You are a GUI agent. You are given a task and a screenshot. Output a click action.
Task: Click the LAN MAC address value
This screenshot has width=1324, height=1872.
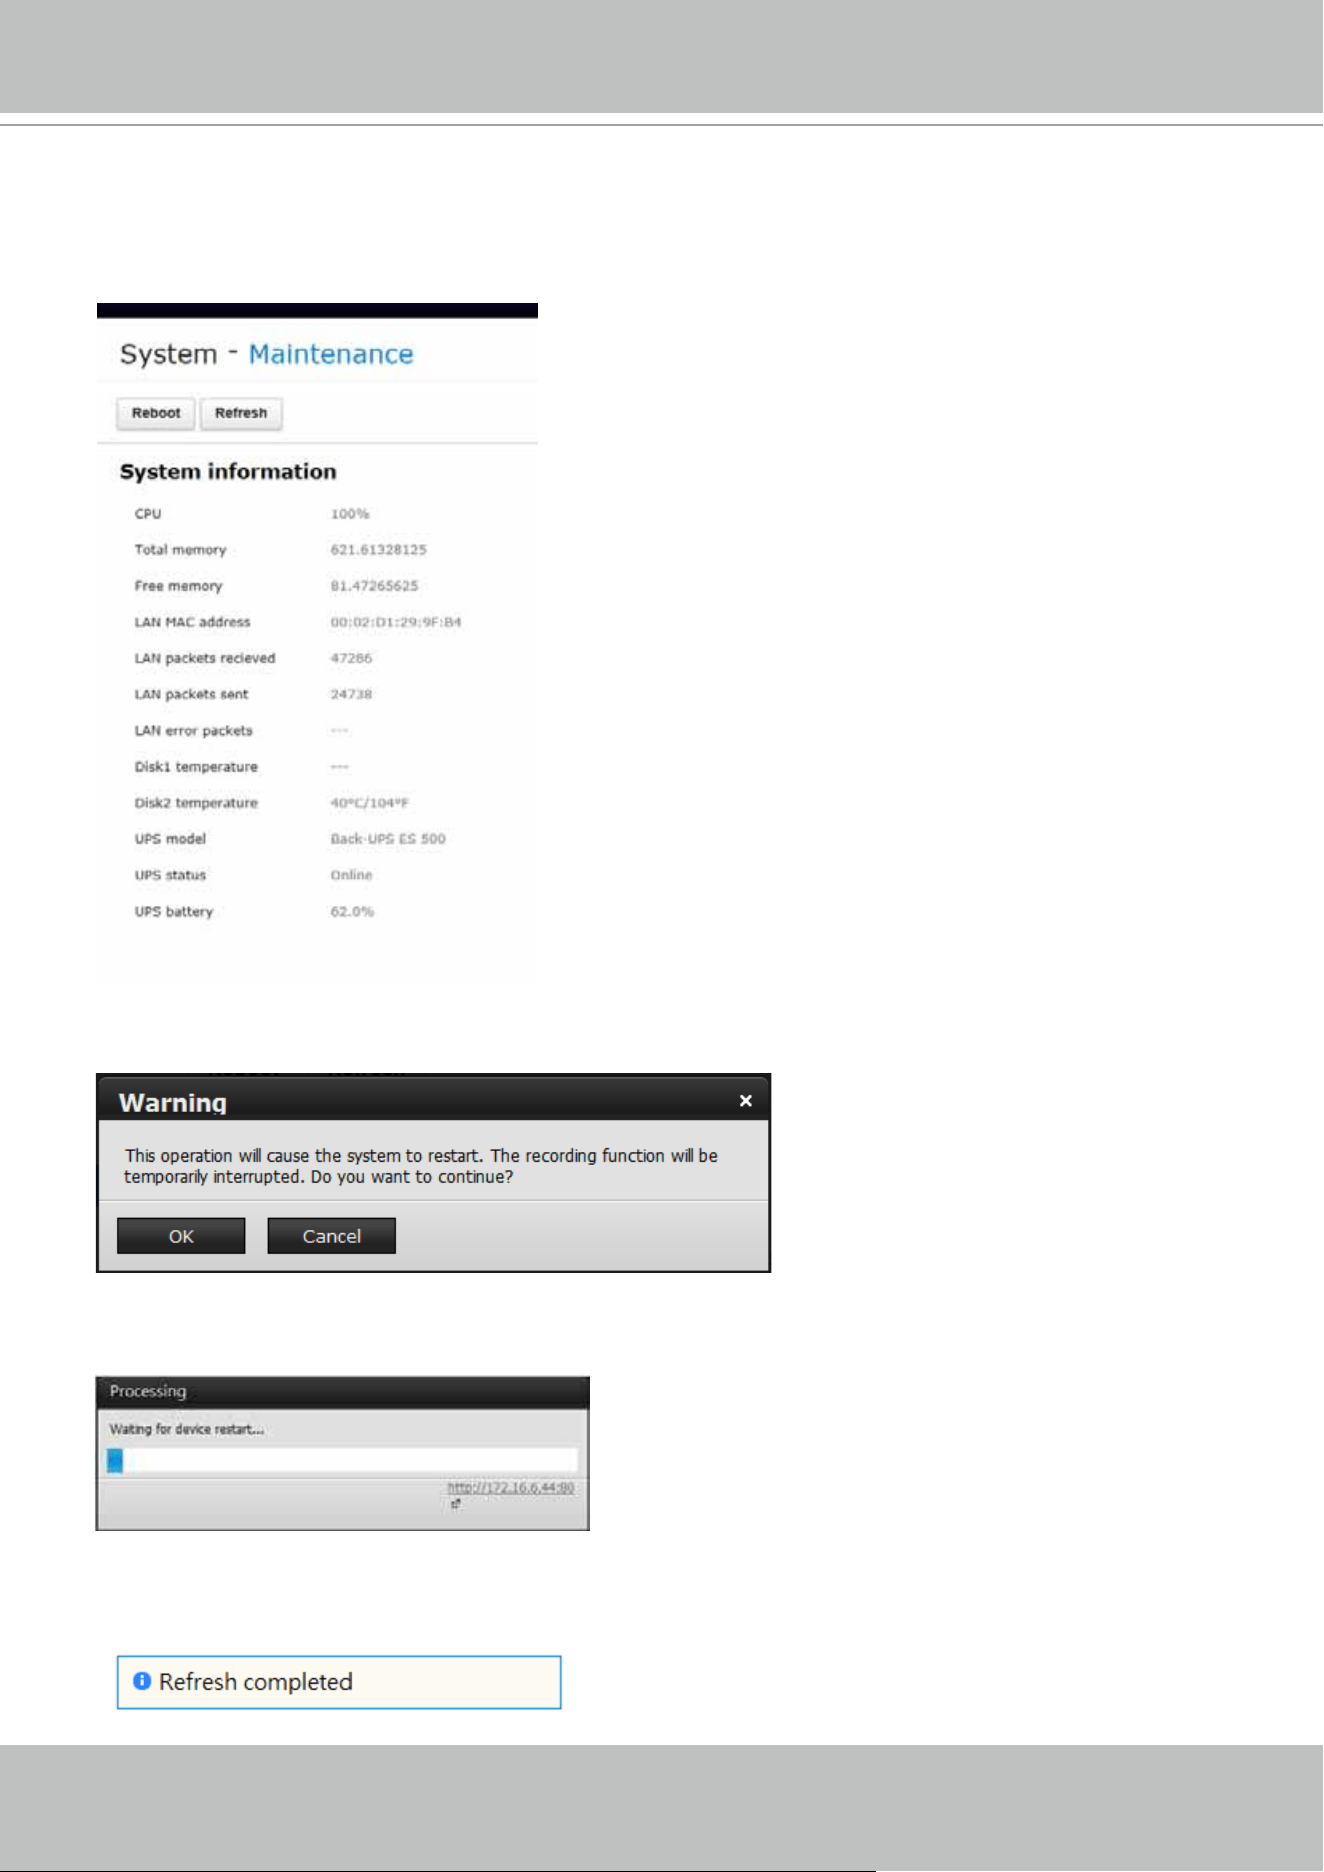click(x=396, y=622)
